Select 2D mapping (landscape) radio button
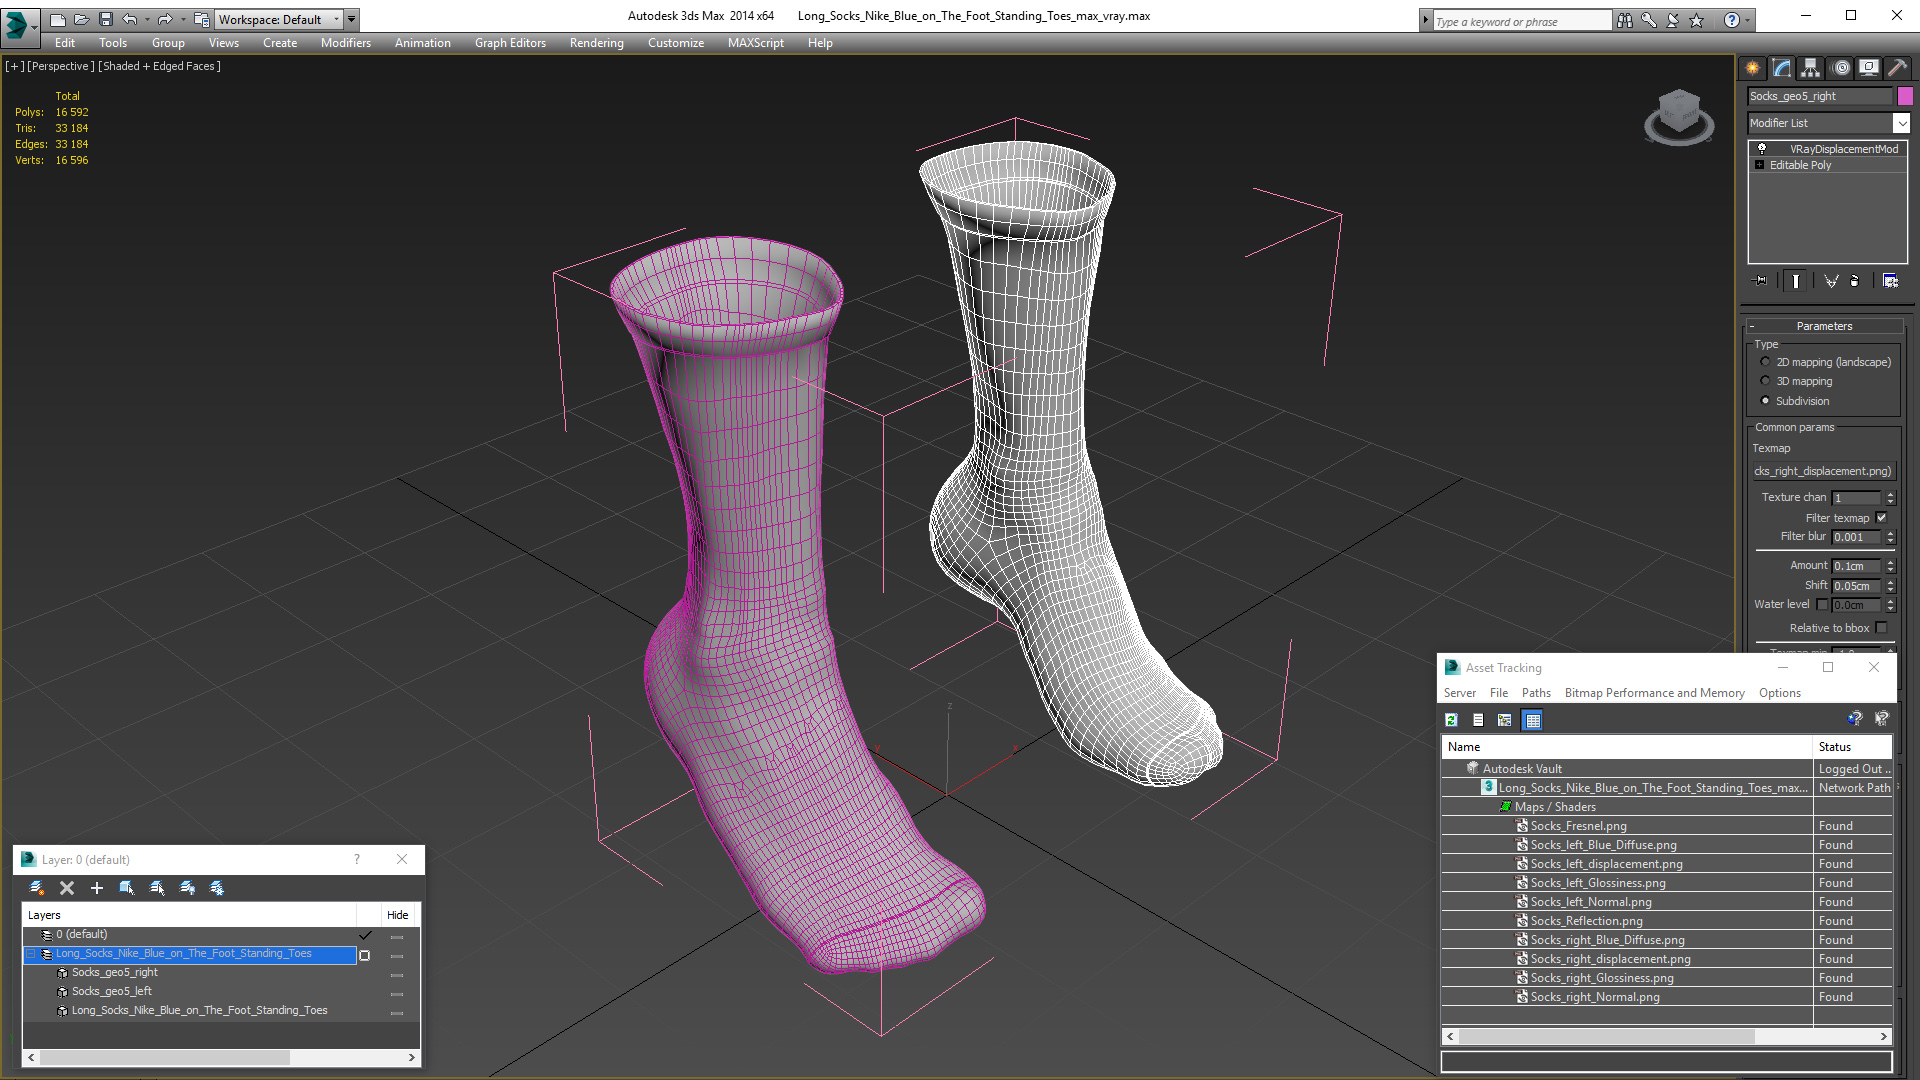Image resolution: width=1920 pixels, height=1080 pixels. (x=1765, y=362)
